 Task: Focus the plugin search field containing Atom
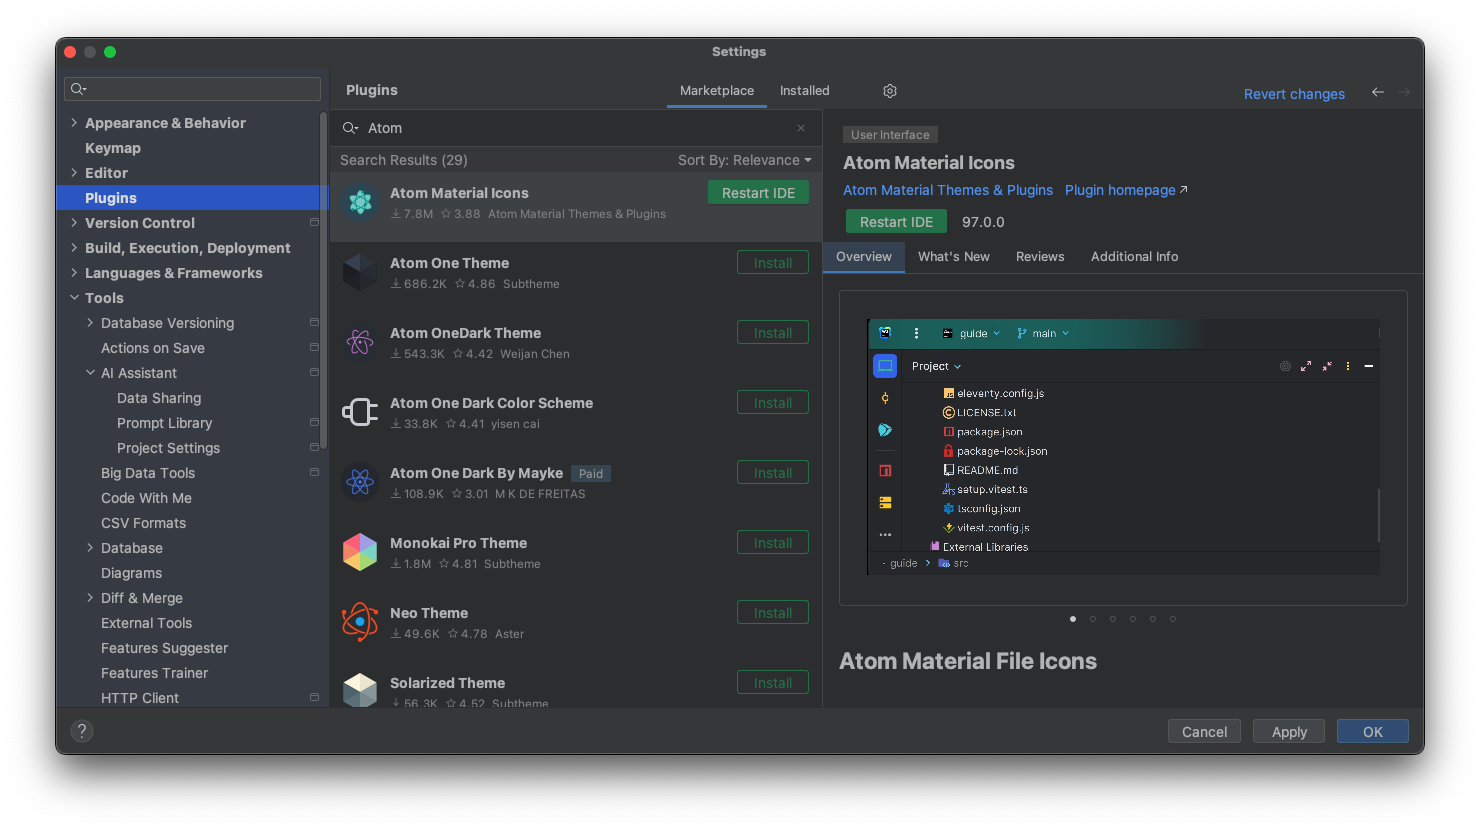(575, 128)
